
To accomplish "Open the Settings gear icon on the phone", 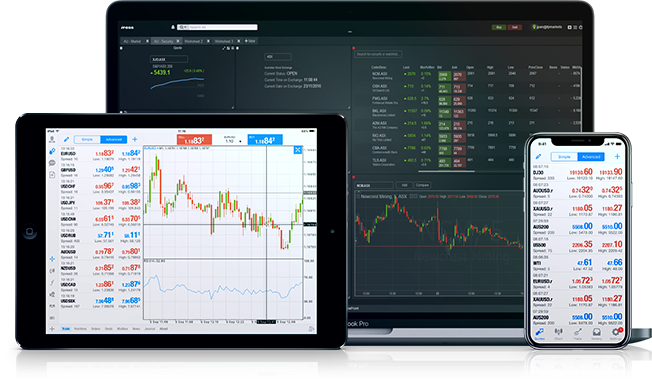I will tap(616, 333).
